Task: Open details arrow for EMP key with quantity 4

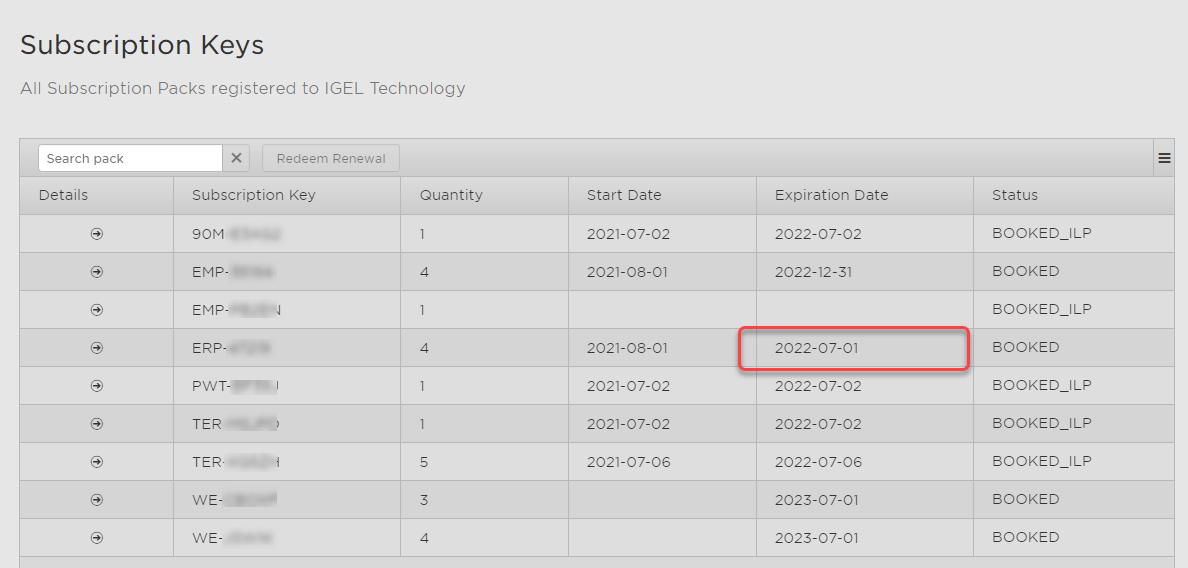Action: click(97, 272)
